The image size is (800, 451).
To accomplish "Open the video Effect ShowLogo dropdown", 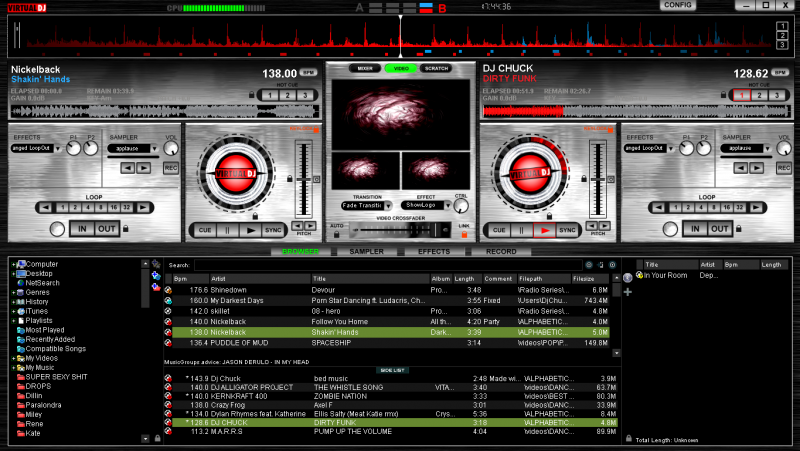I will point(447,206).
